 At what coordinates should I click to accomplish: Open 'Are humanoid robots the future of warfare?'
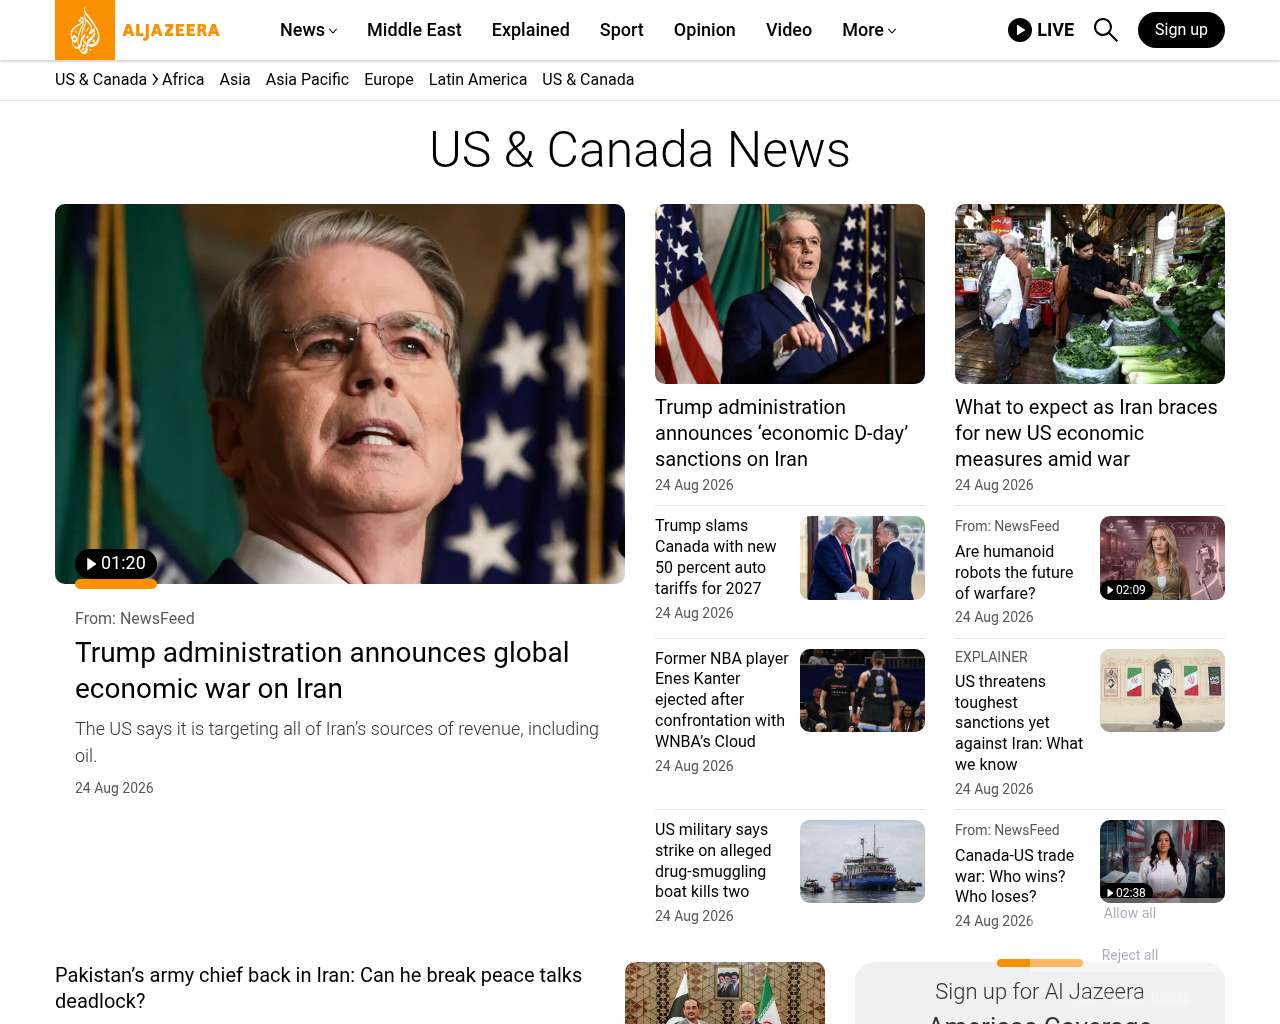(1014, 572)
